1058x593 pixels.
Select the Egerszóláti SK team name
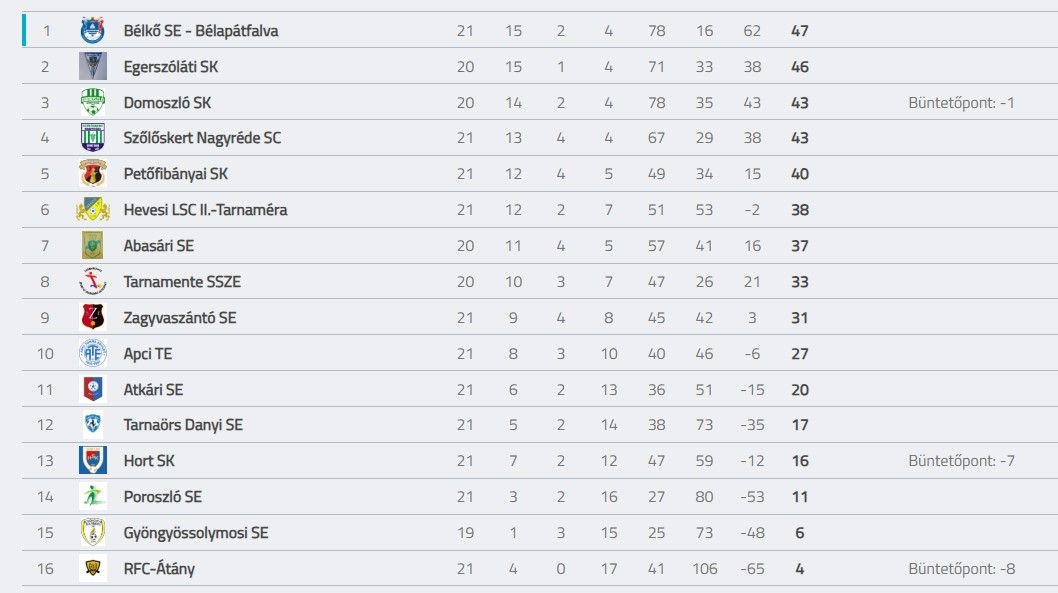tap(171, 67)
